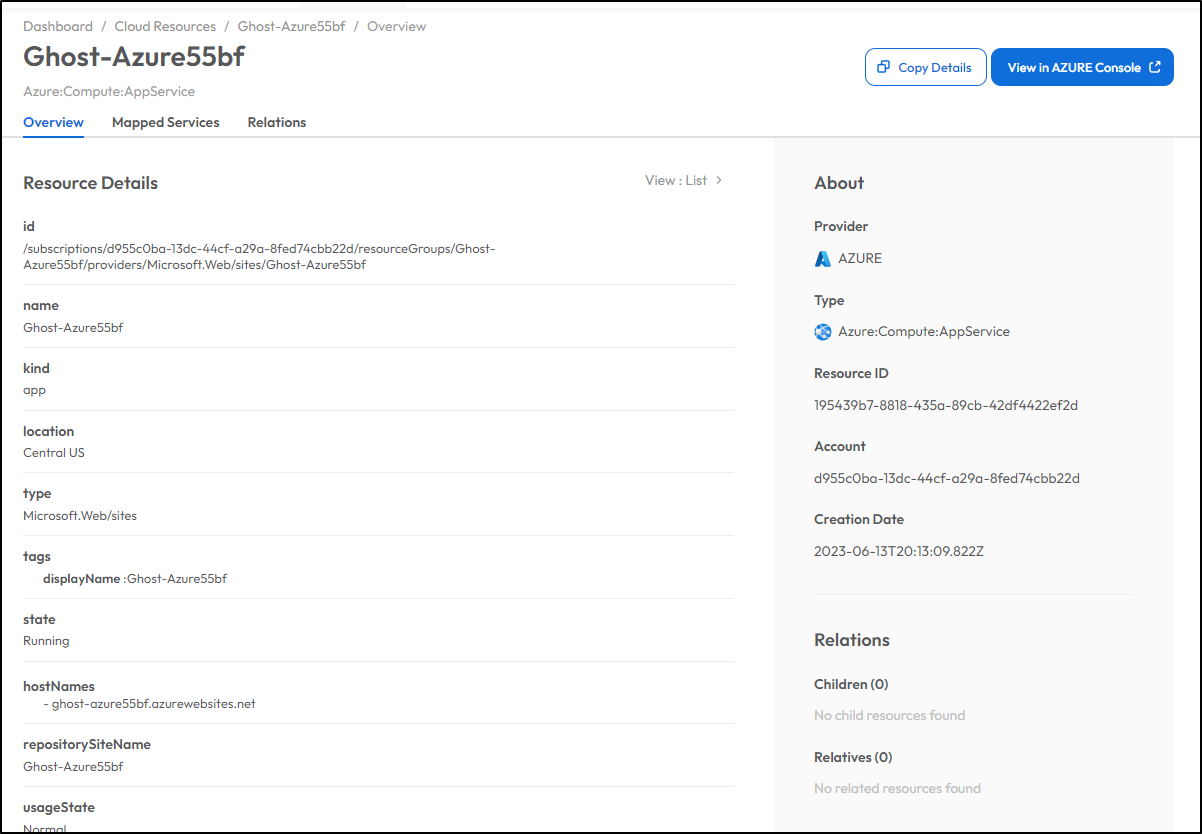Select the location value Central US
This screenshot has width=1202, height=834.
tap(54, 452)
